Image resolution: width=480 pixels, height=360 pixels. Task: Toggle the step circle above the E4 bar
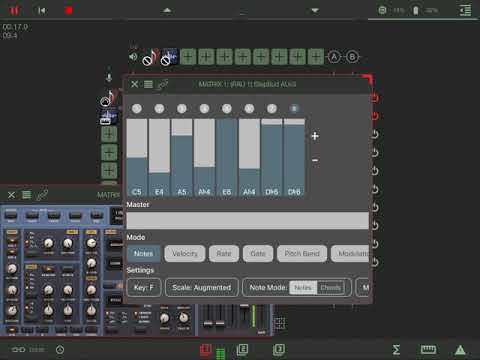(x=159, y=109)
